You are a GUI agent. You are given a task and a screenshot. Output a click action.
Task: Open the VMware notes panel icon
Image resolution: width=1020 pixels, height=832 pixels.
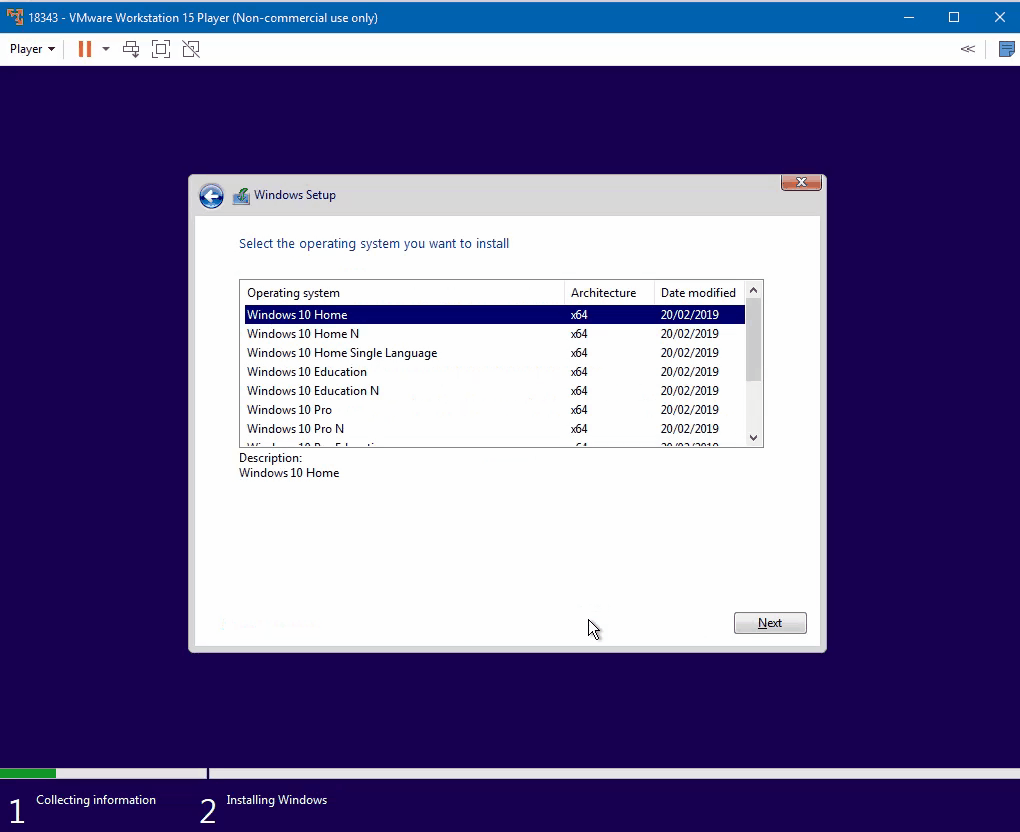coord(1006,49)
